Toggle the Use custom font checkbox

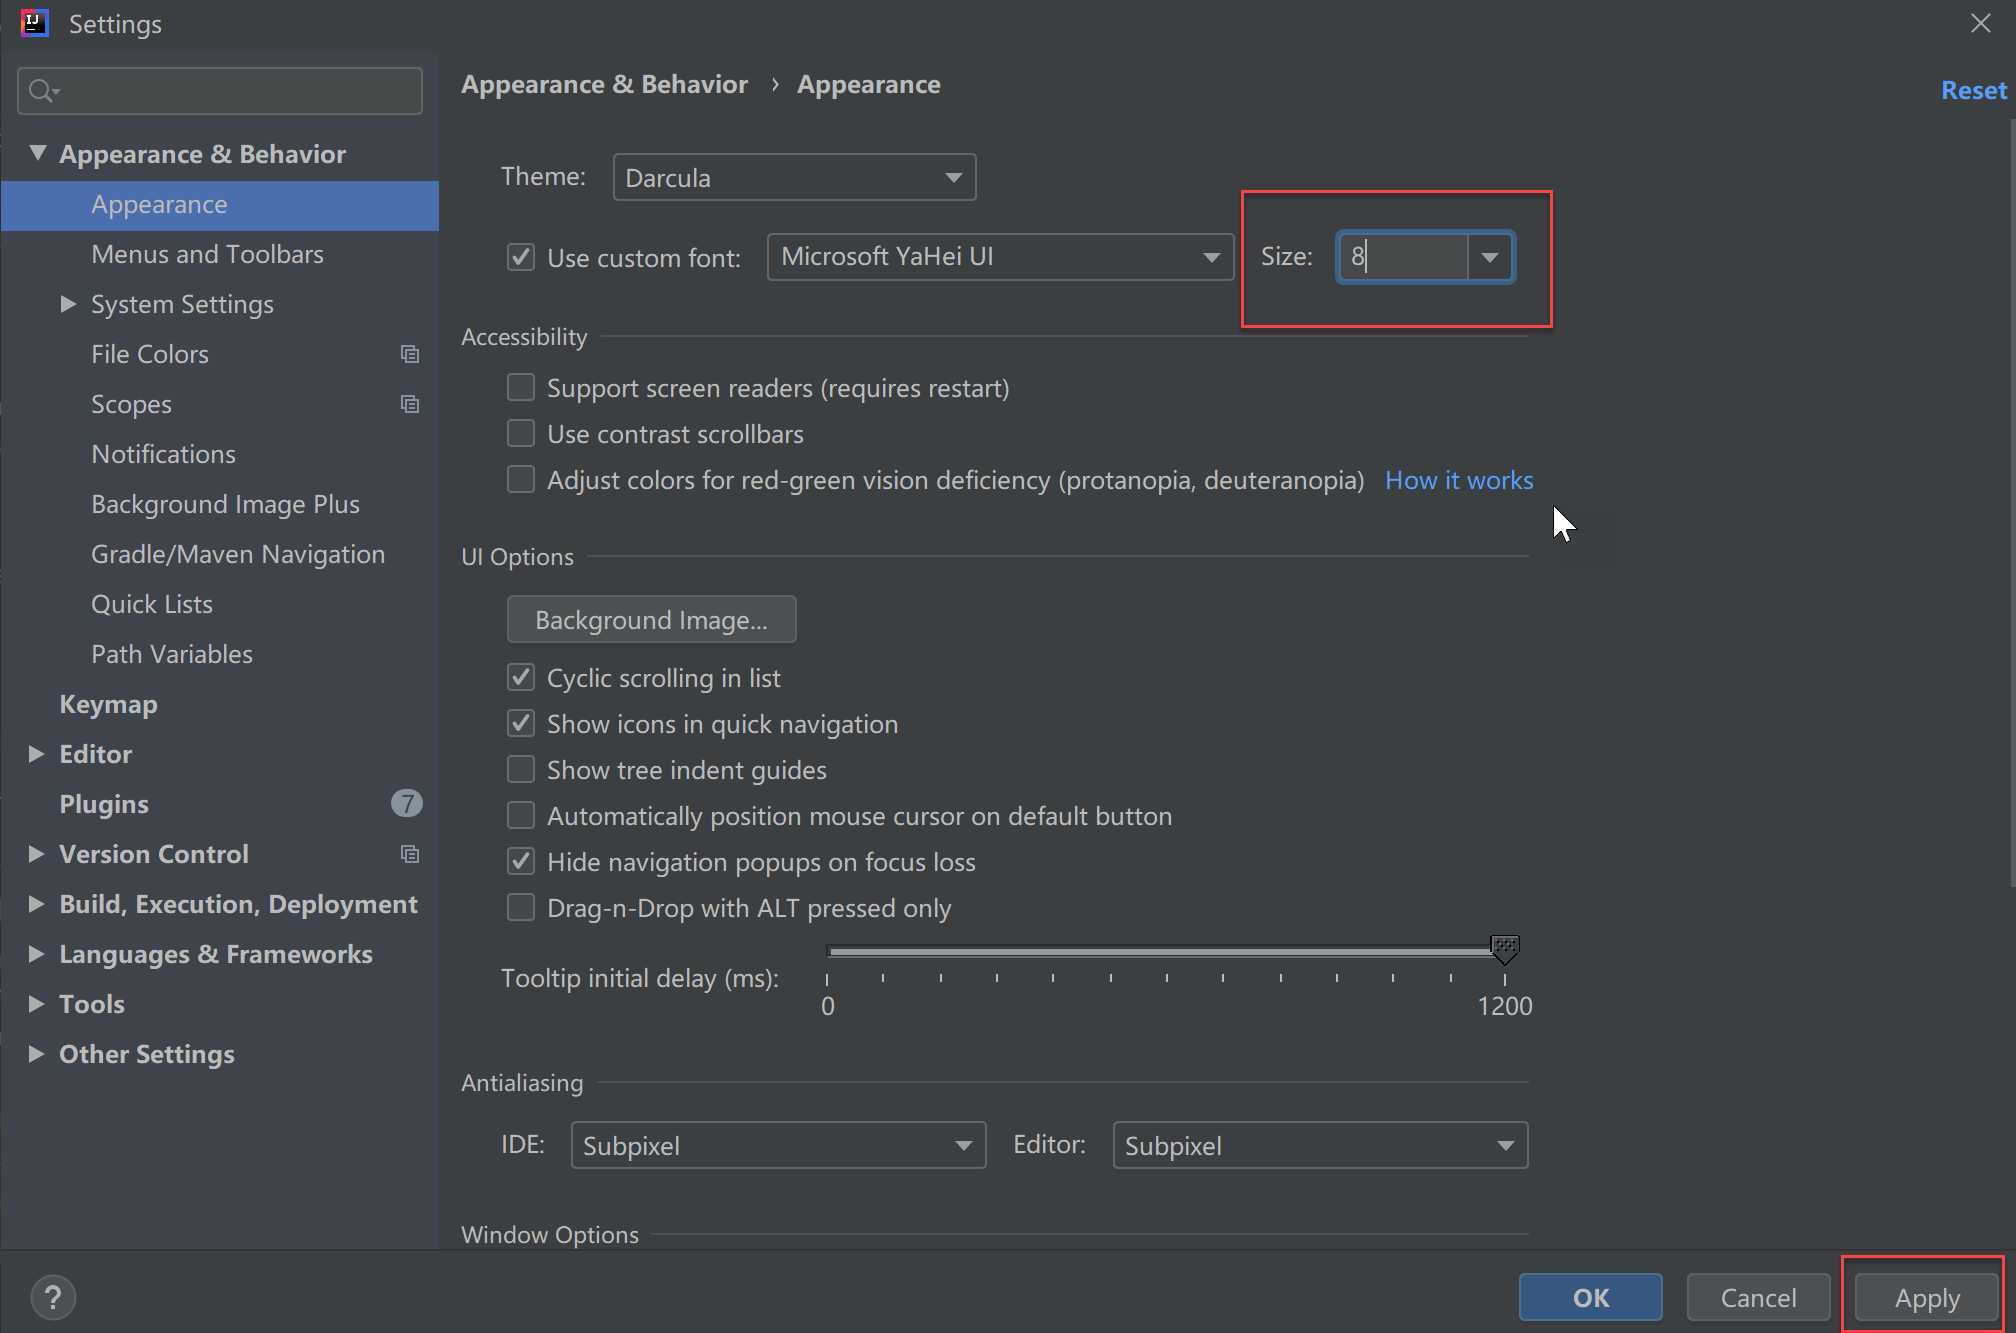pyautogui.click(x=521, y=257)
